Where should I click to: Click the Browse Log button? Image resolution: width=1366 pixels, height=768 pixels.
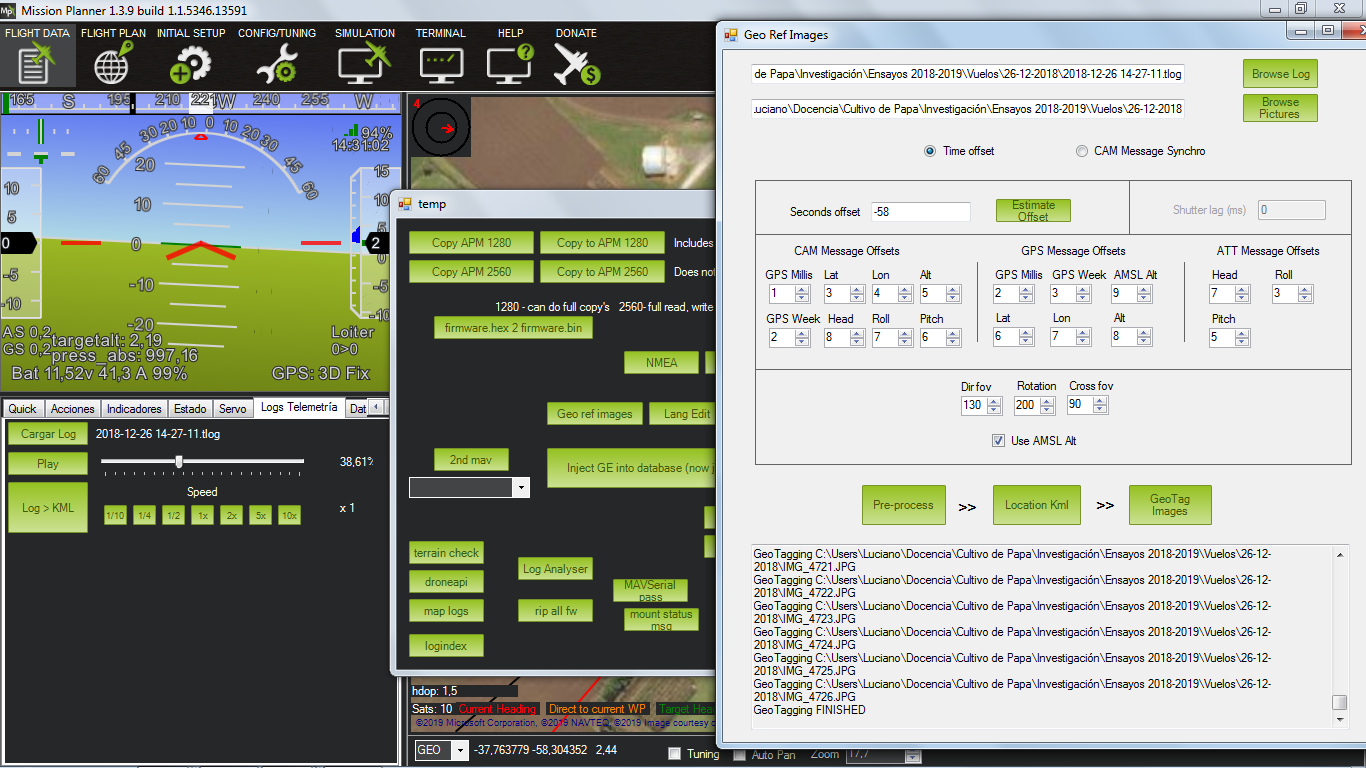coord(1280,74)
